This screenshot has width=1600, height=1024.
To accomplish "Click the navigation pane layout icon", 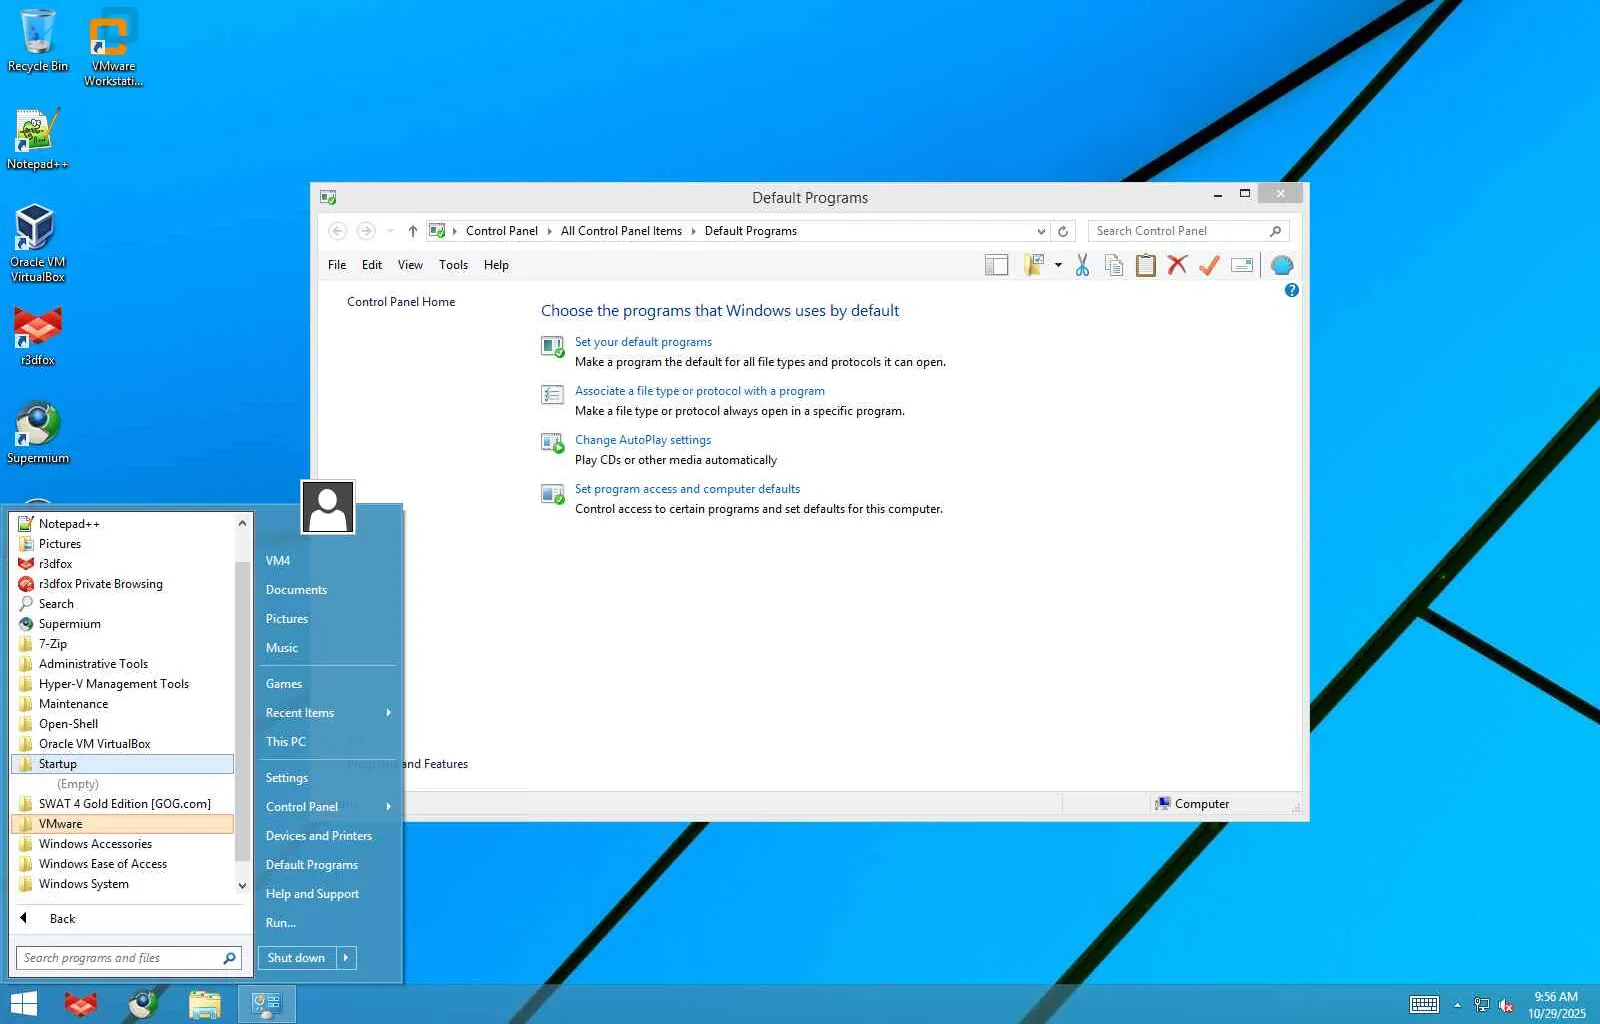I will pos(996,265).
